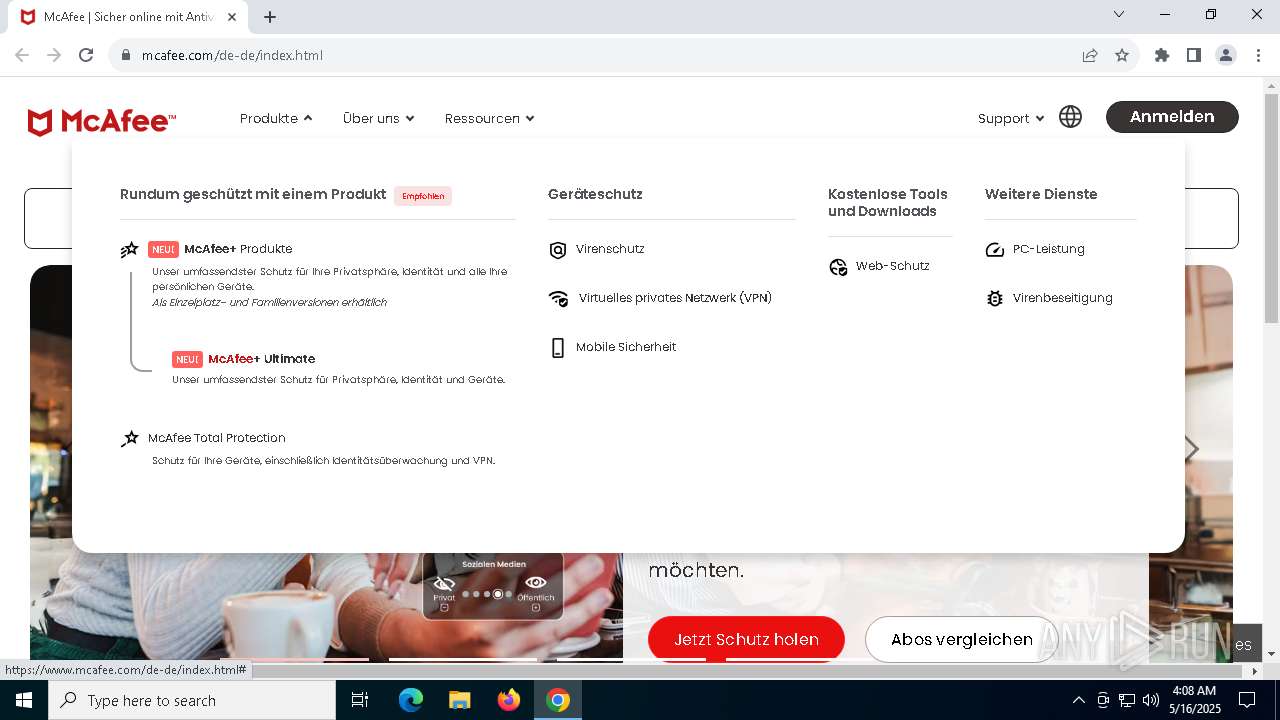Select Virtuelles privates Netzwerk (VPN)
This screenshot has width=1280, height=720.
(x=675, y=298)
